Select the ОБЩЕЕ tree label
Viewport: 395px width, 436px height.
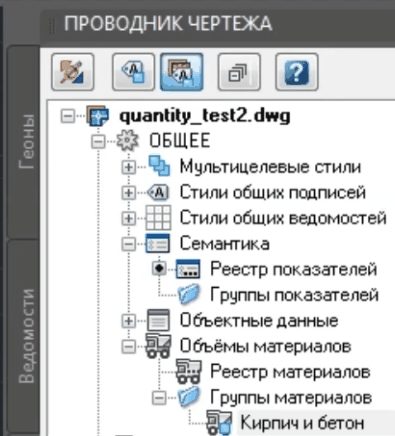(180, 141)
